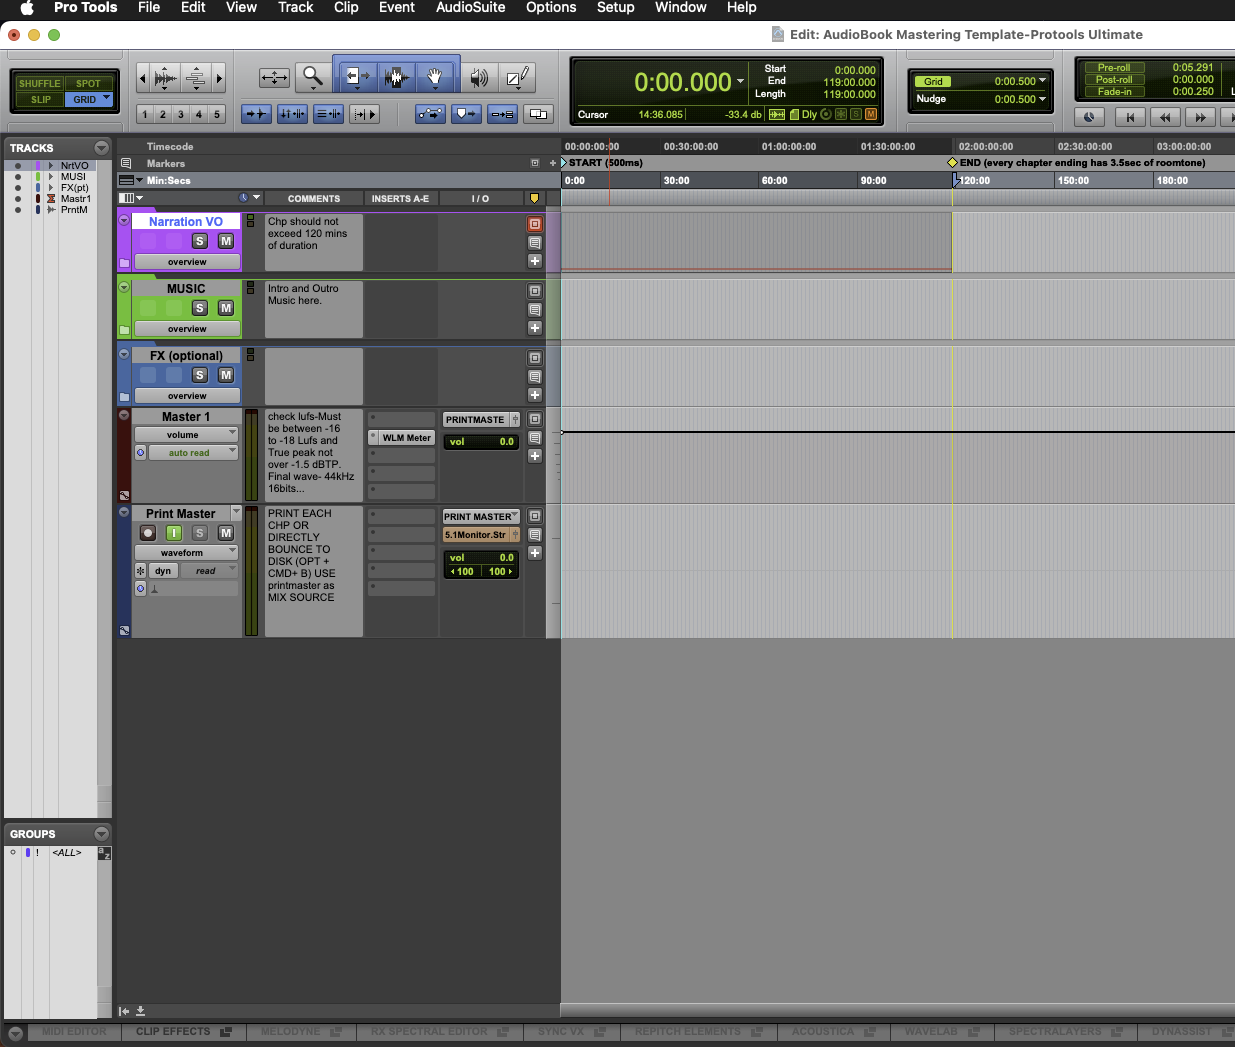This screenshot has width=1235, height=1047.
Task: Click the Fast Forward transport button
Action: point(1200,117)
